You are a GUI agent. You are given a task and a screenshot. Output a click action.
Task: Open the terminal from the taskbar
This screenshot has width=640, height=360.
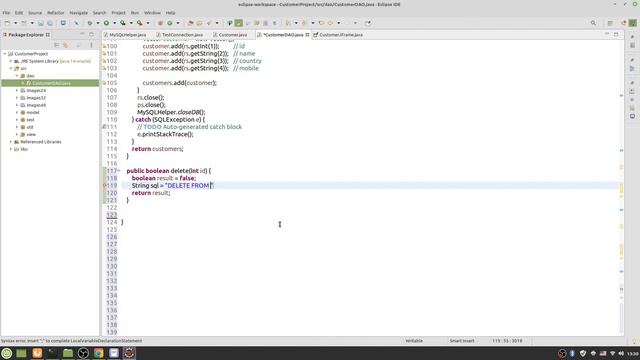click(52, 353)
